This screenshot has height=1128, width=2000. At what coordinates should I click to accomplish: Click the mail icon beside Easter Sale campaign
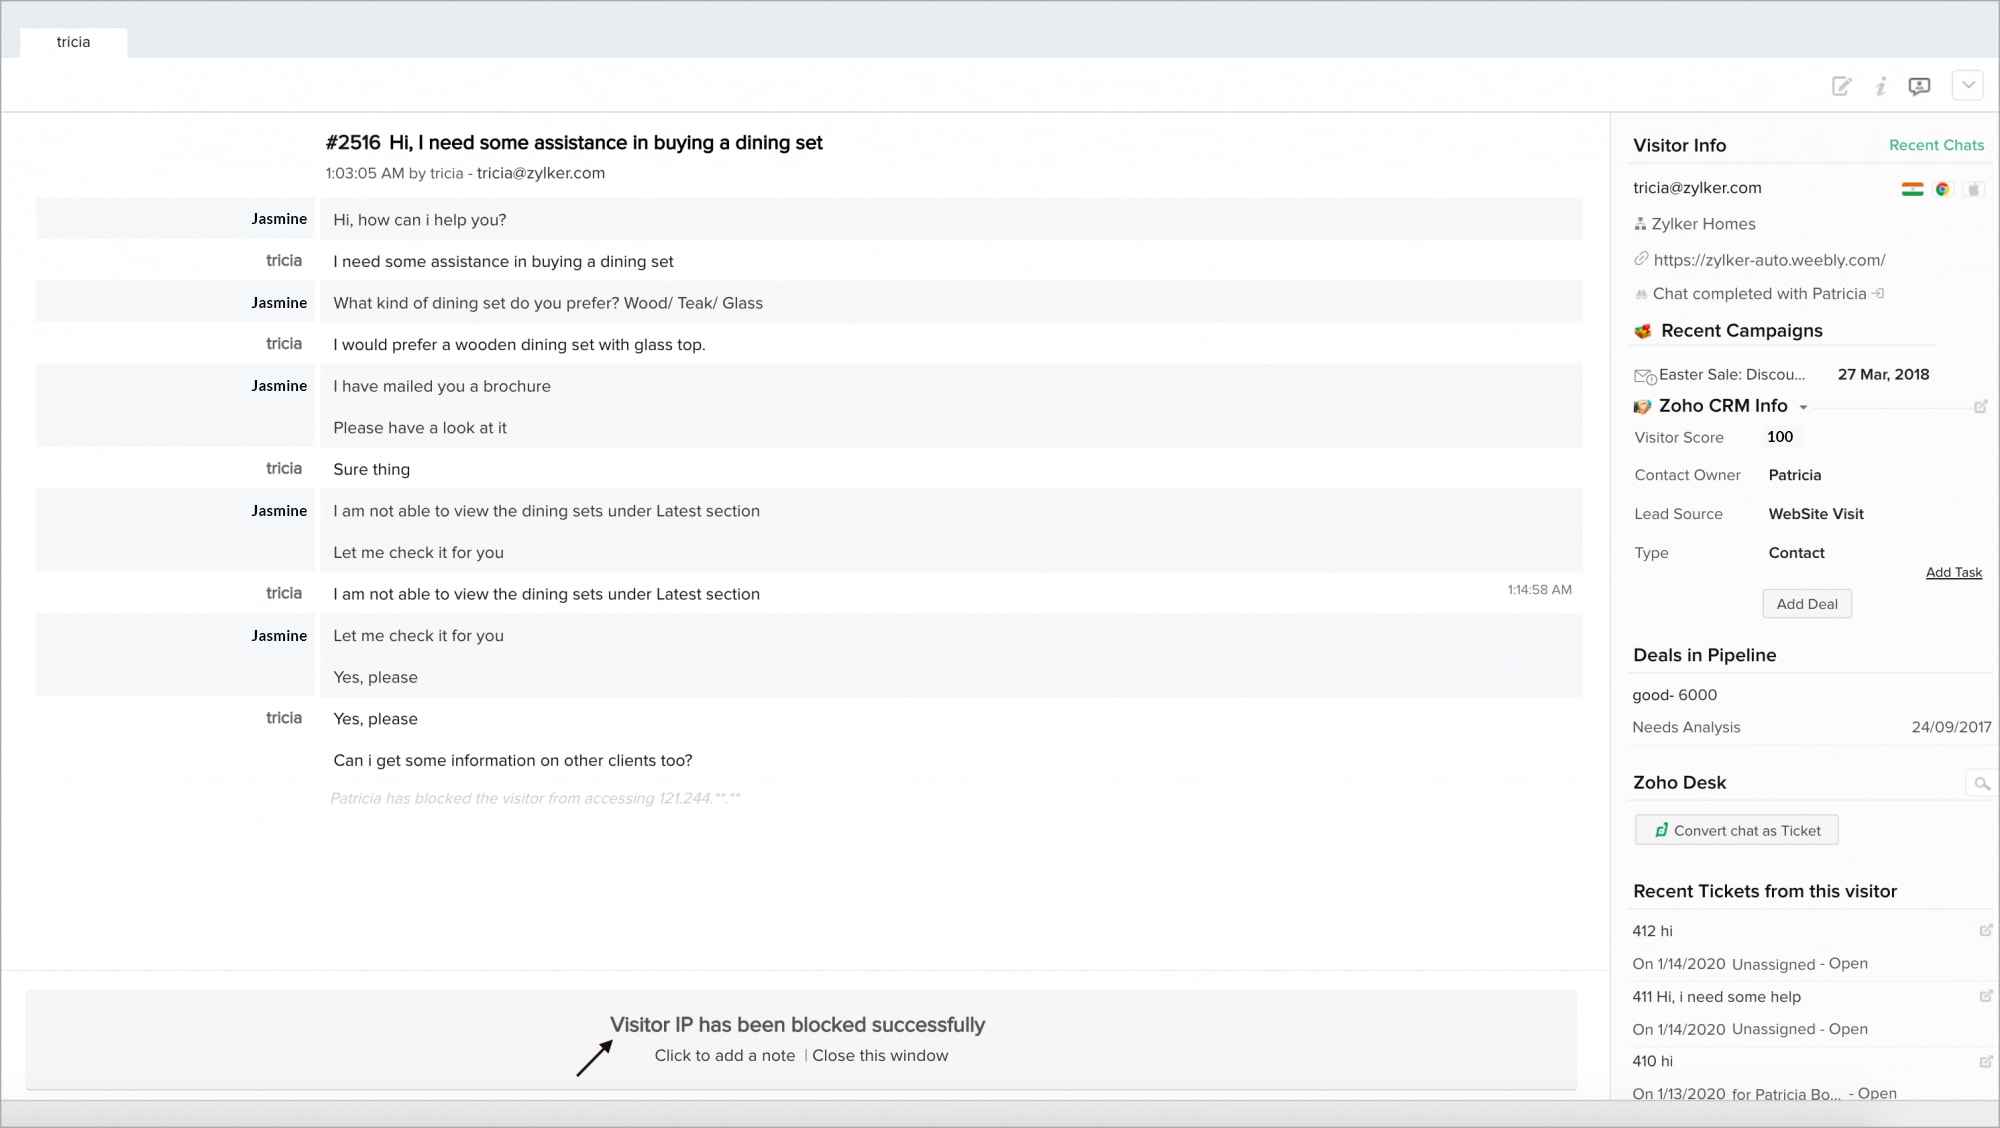tap(1645, 376)
